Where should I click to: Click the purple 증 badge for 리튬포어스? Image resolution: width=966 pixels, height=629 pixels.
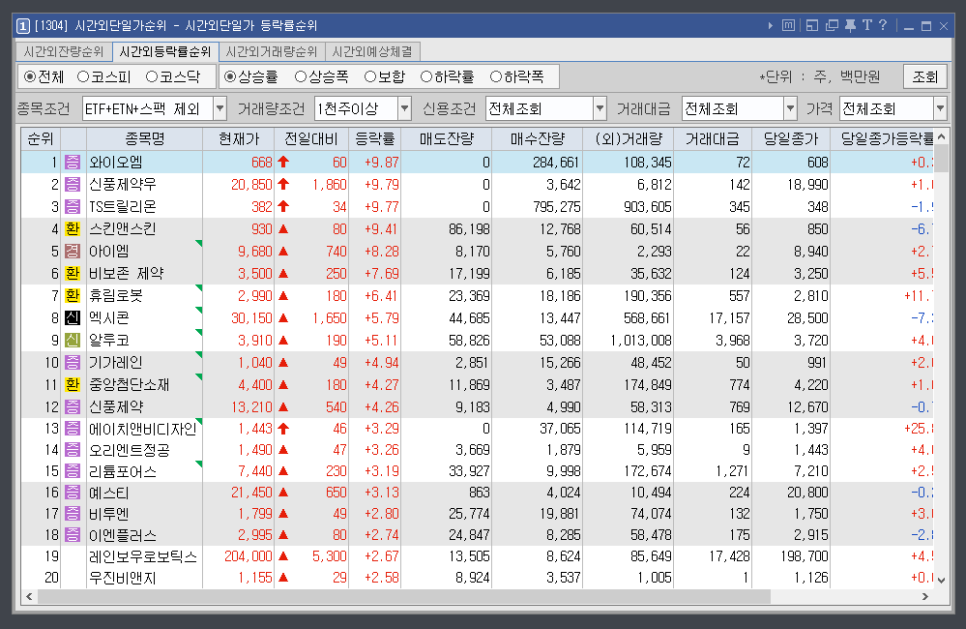pos(73,471)
